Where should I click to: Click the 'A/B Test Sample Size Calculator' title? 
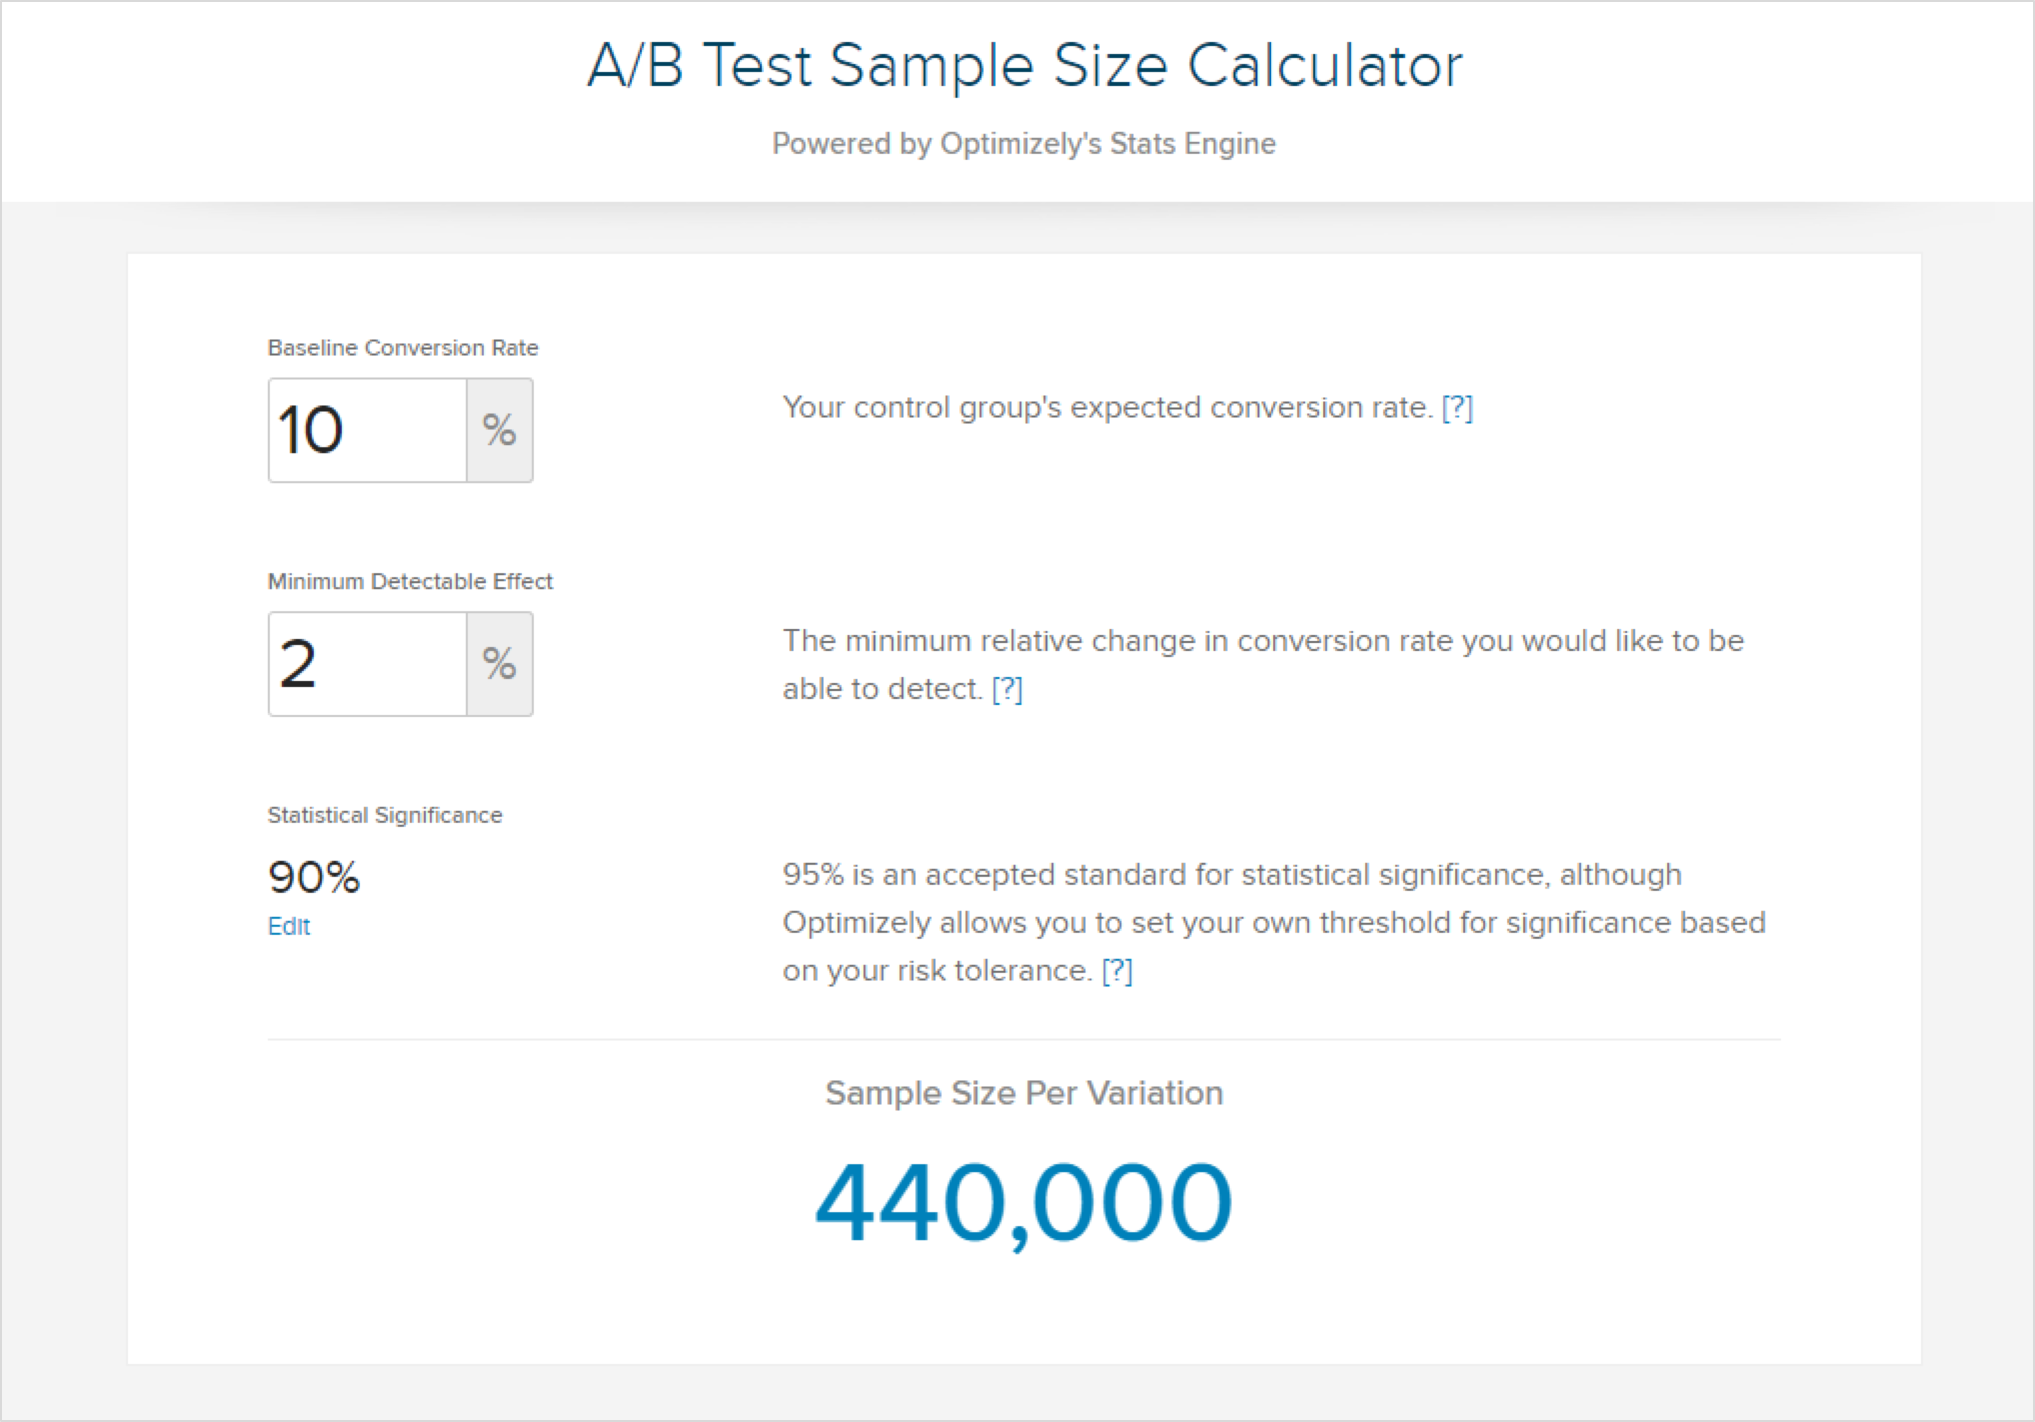point(1024,66)
